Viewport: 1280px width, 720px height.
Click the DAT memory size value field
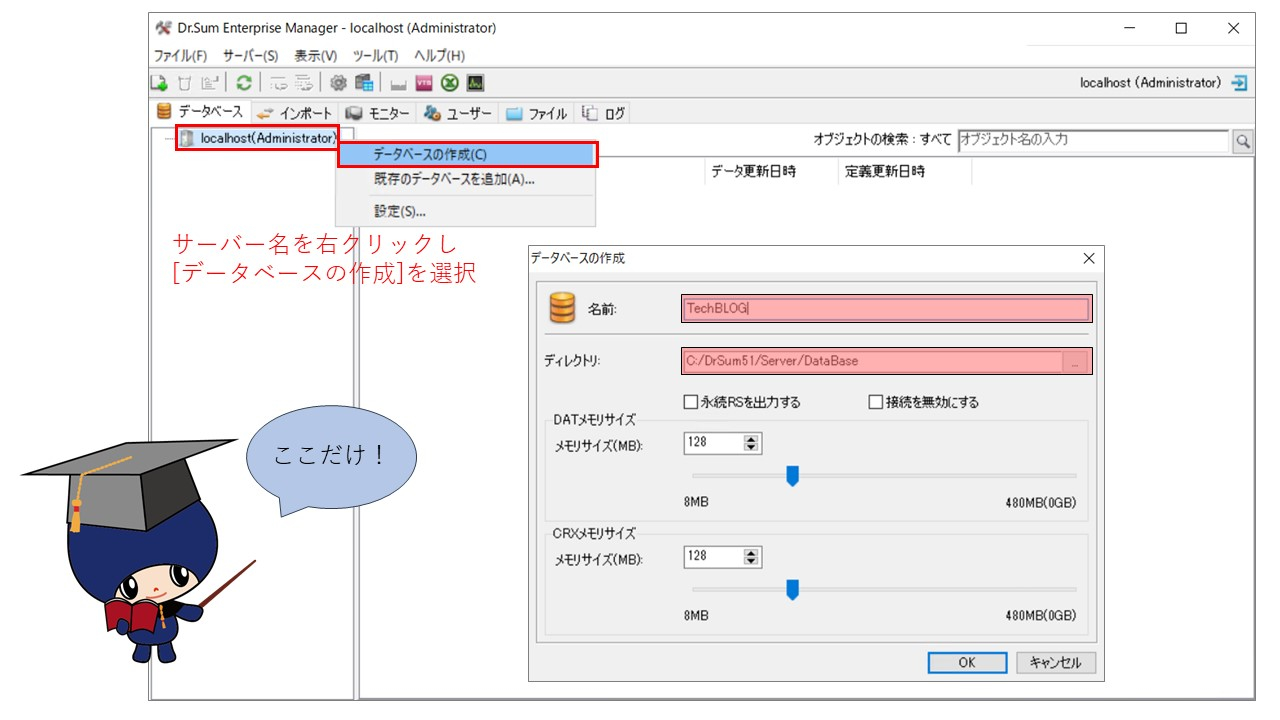(x=714, y=442)
